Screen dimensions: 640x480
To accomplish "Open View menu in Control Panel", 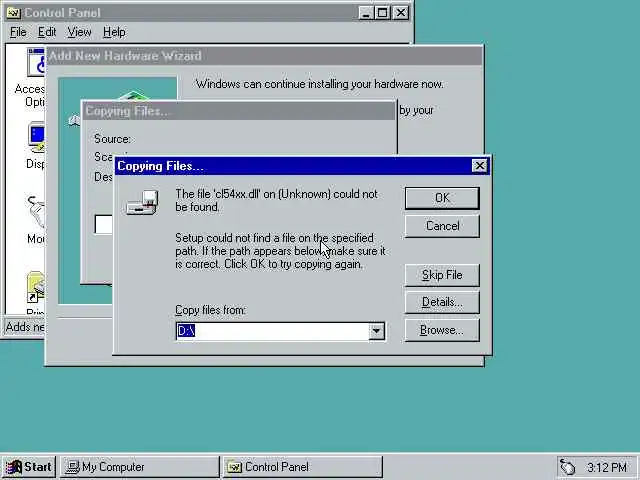I will pyautogui.click(x=79, y=32).
